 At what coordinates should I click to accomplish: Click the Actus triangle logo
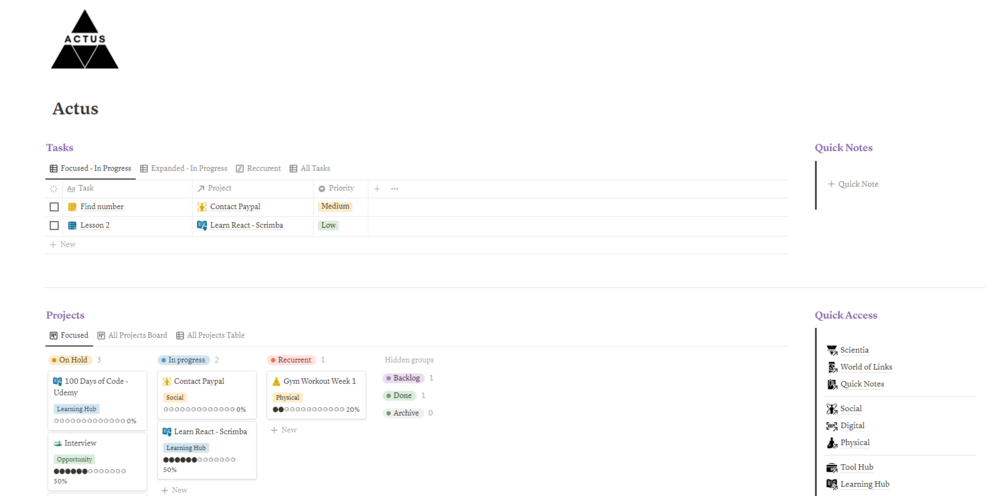pos(85,39)
